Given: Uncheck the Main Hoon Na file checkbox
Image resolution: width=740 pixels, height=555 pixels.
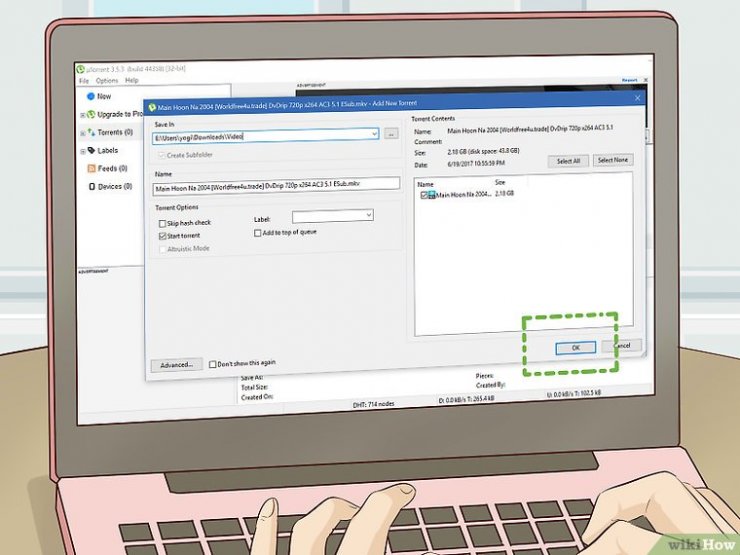Looking at the screenshot, I should (424, 195).
